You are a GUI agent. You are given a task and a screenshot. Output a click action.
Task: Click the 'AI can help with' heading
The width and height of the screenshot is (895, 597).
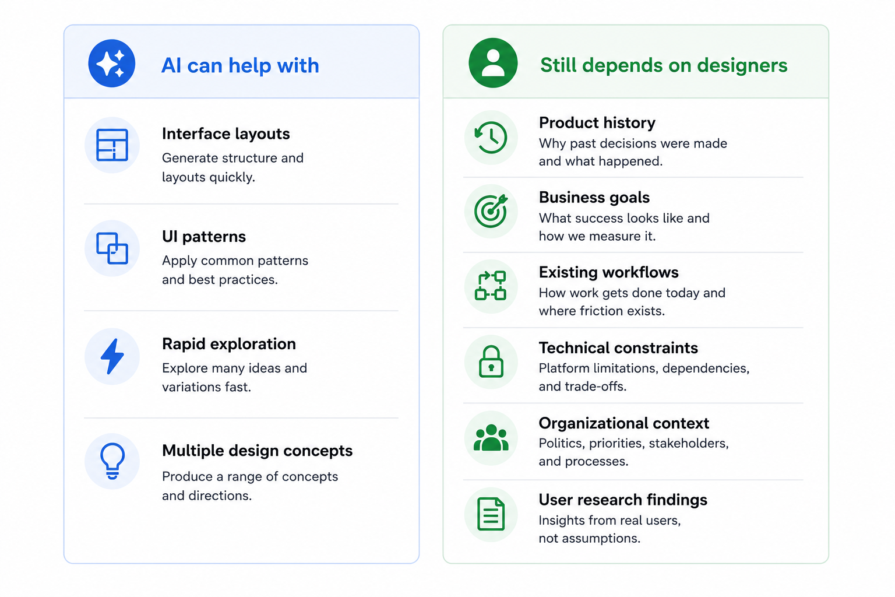[x=240, y=66]
